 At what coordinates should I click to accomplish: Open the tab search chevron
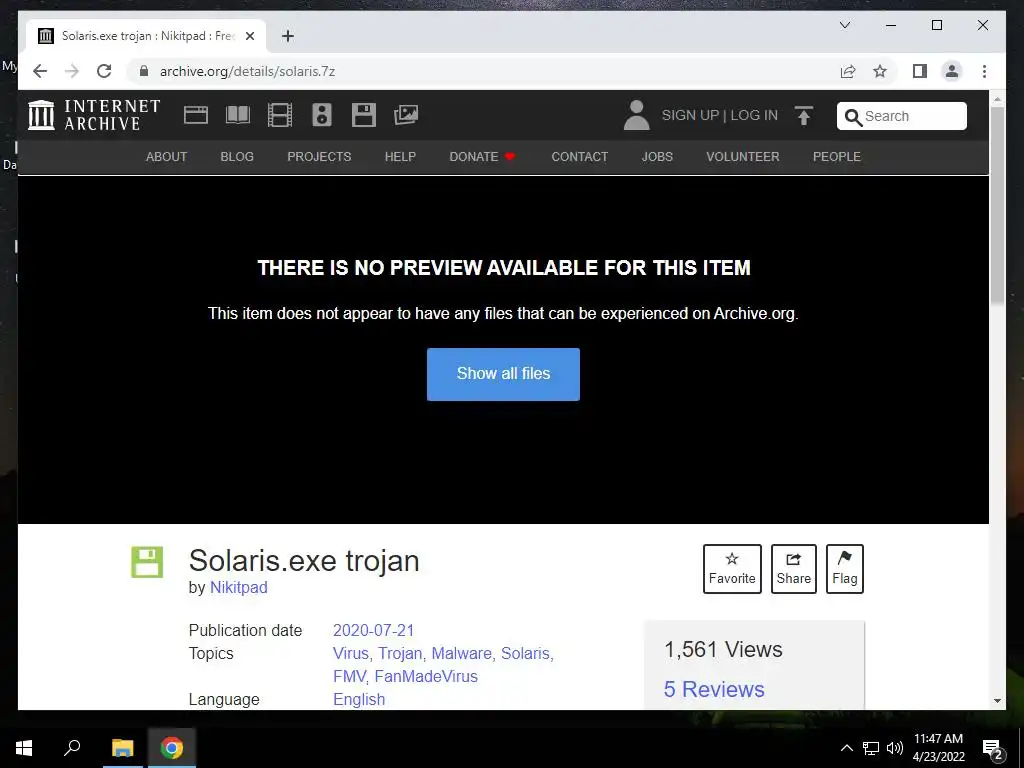(844, 25)
